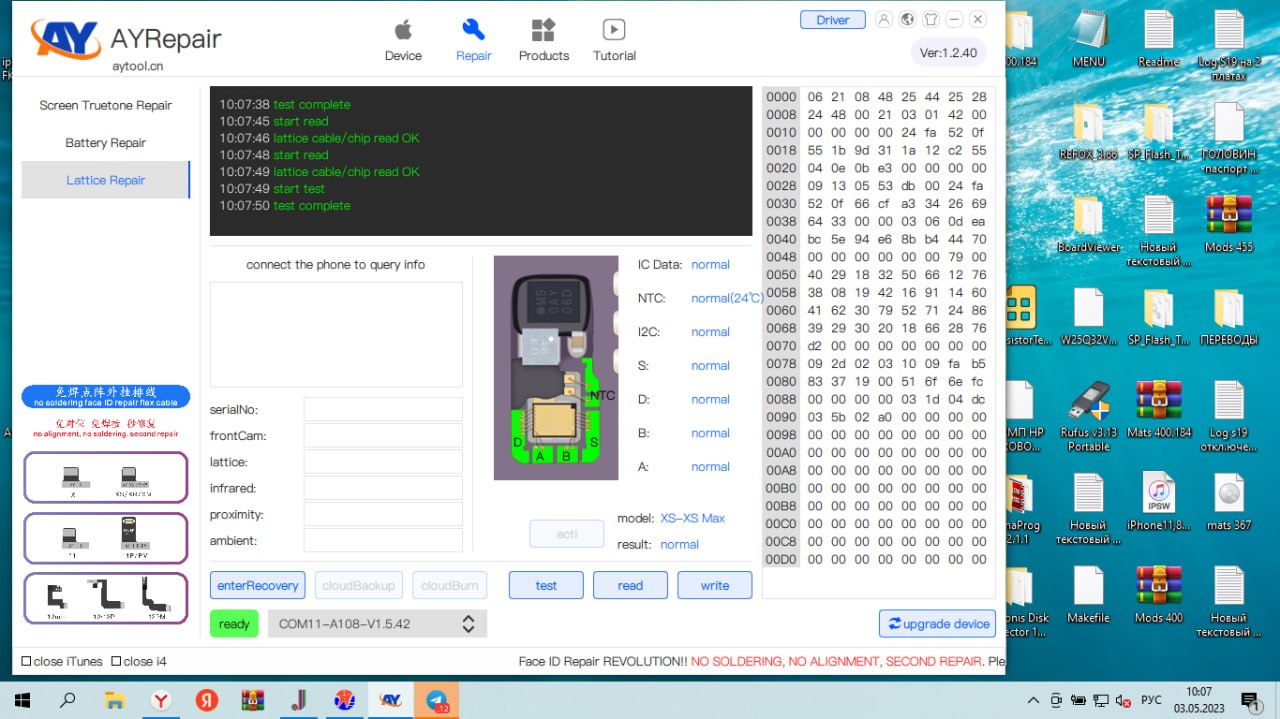Open the BoardViewer desktop folder
Image resolution: width=1280 pixels, height=719 pixels.
click(1088, 225)
